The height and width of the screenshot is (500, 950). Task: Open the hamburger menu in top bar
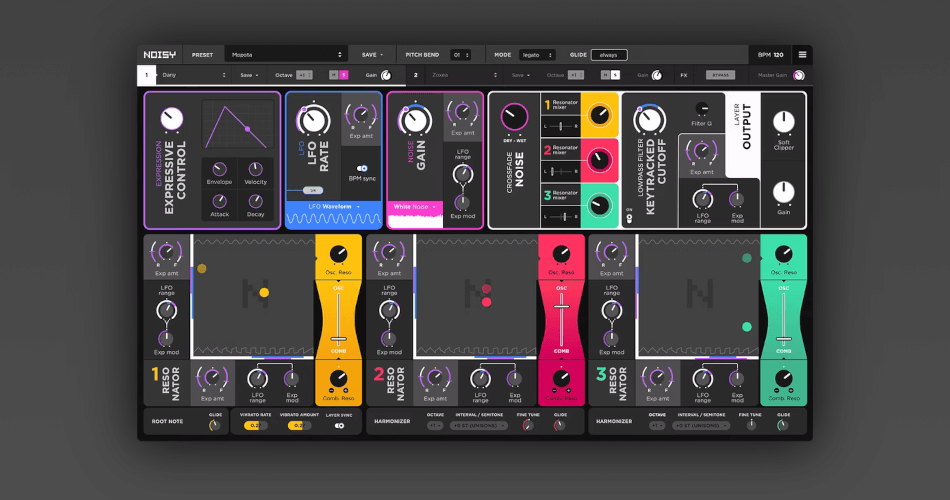(x=801, y=54)
